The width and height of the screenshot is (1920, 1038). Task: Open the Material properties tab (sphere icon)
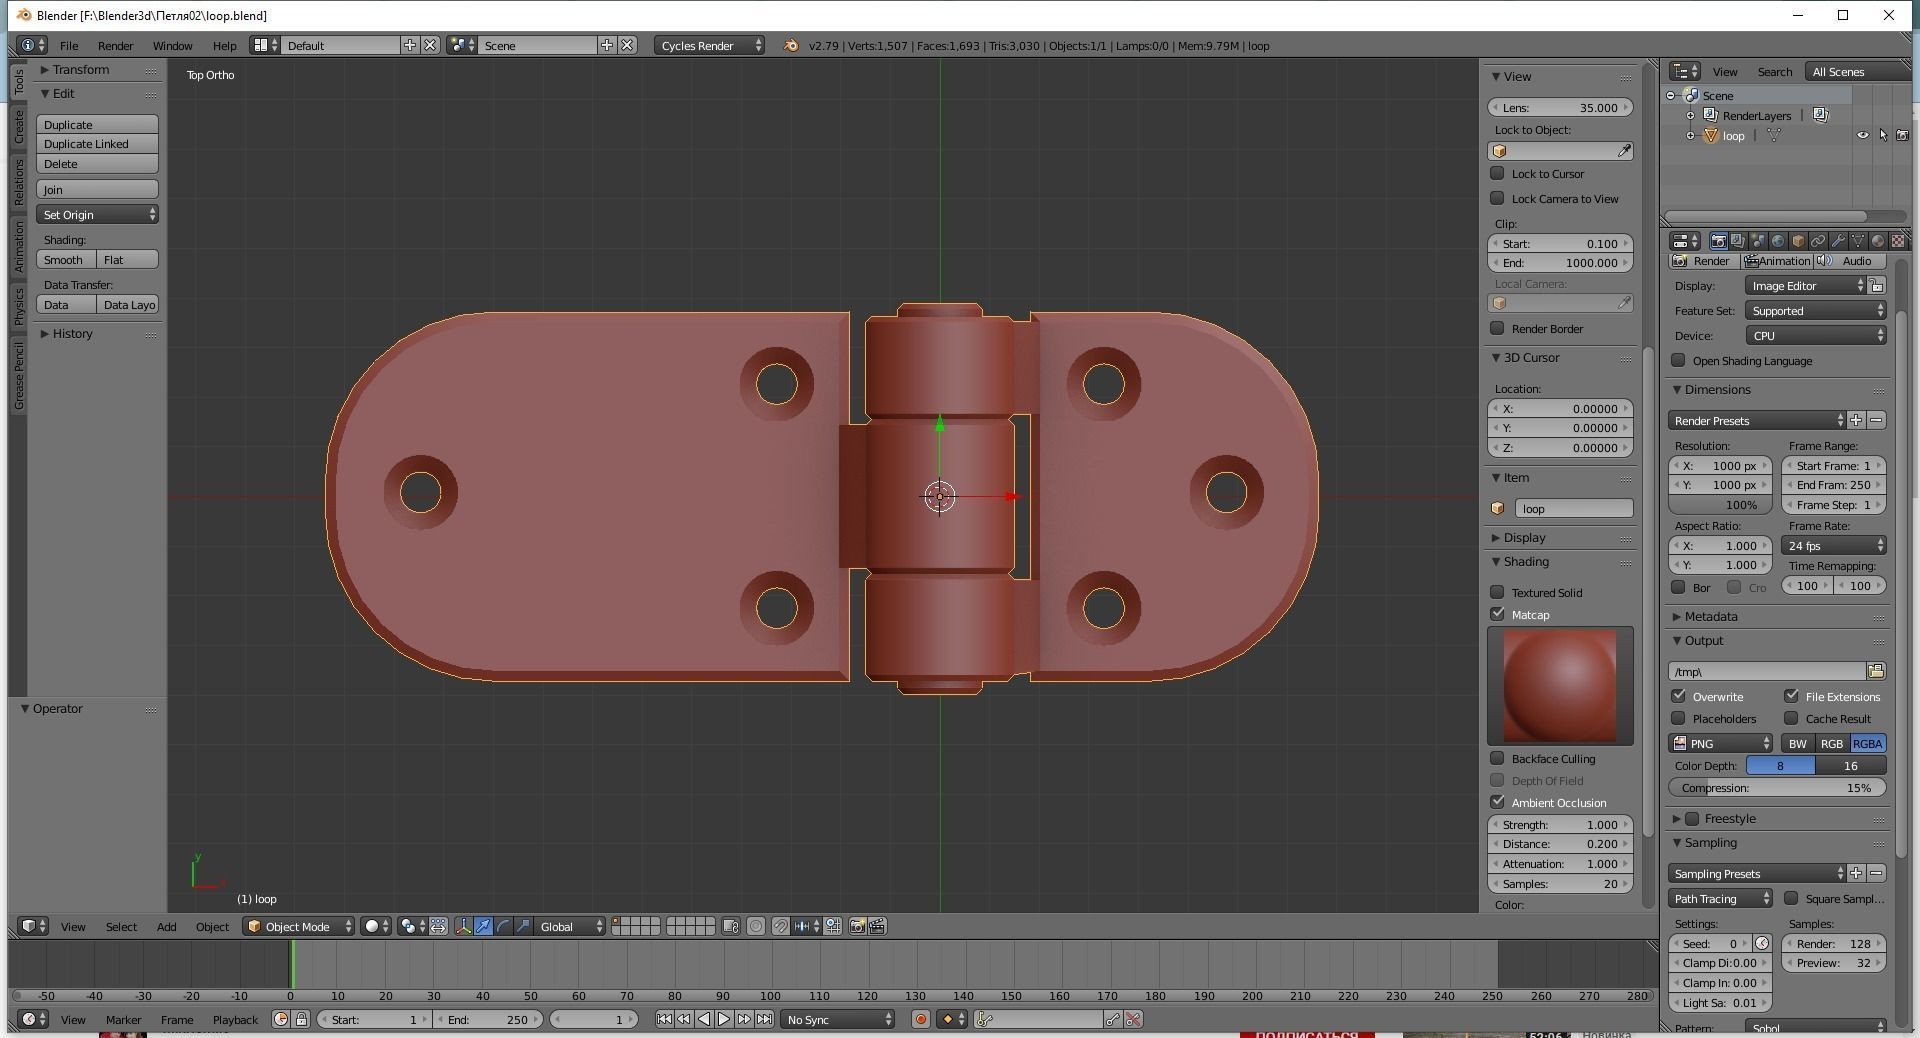pyautogui.click(x=1878, y=241)
